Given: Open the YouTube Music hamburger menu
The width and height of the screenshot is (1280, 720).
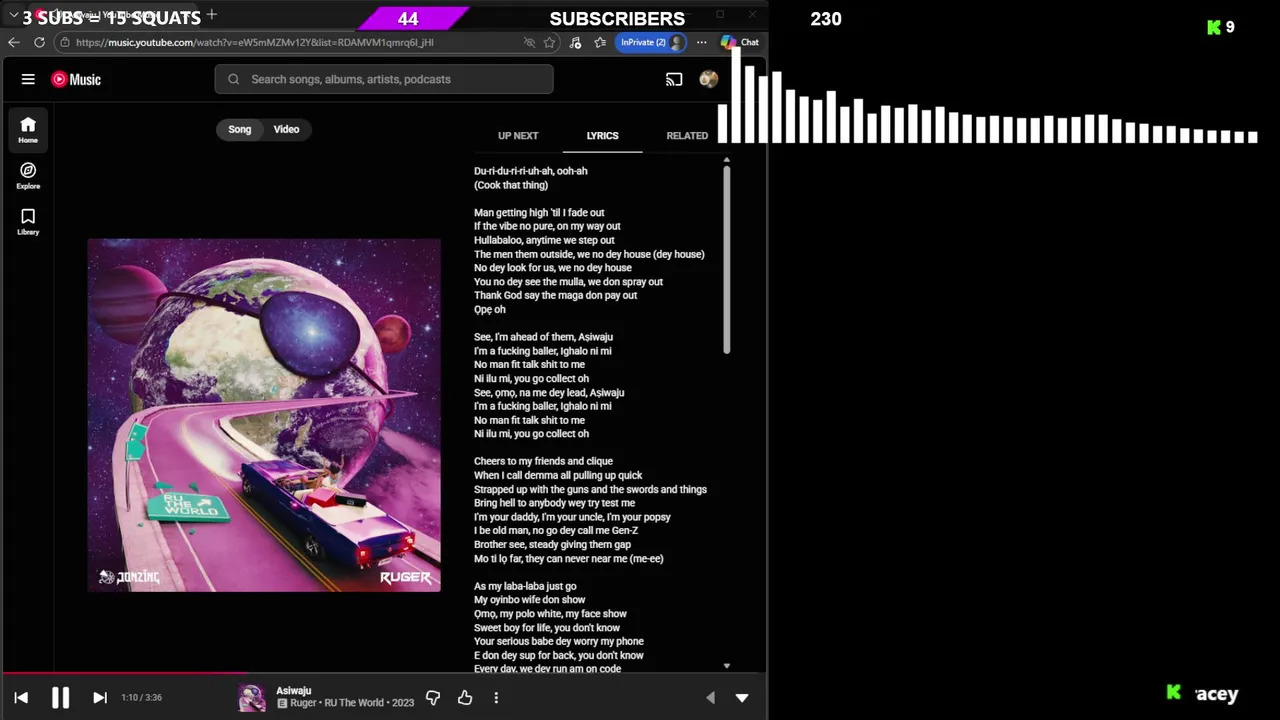Looking at the screenshot, I should (x=28, y=79).
